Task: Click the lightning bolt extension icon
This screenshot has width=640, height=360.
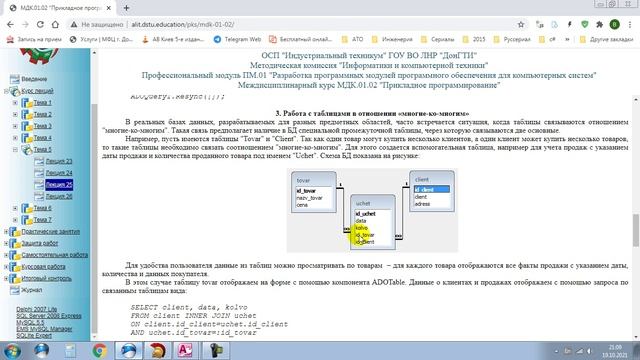Action: [569, 24]
